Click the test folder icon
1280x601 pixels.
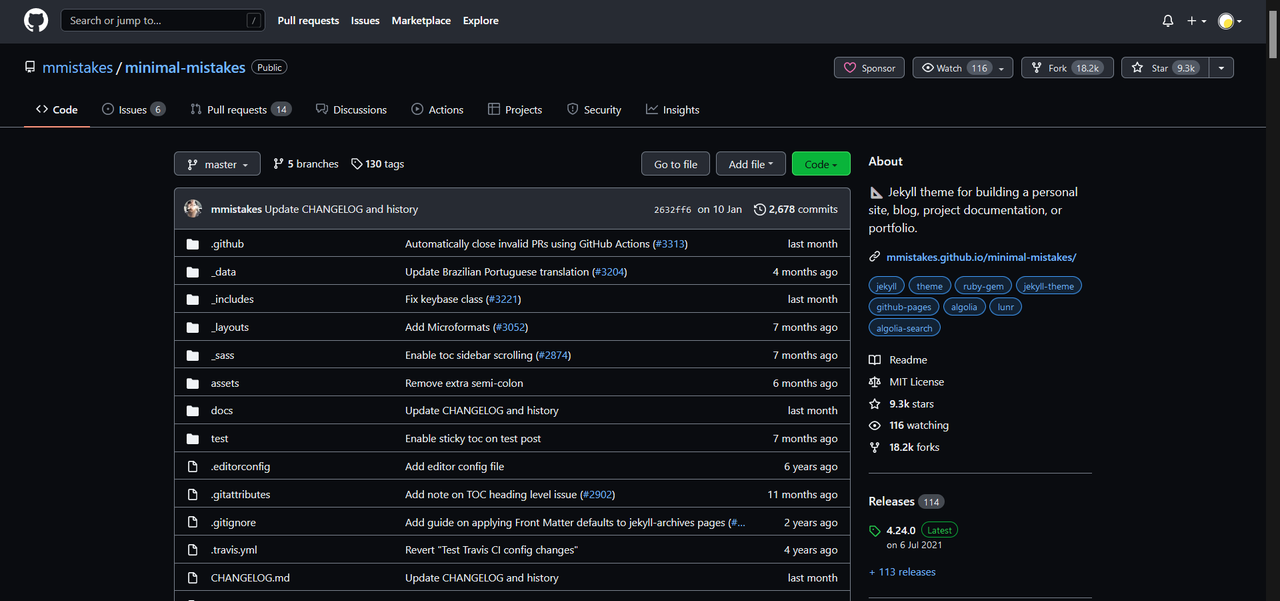193,439
